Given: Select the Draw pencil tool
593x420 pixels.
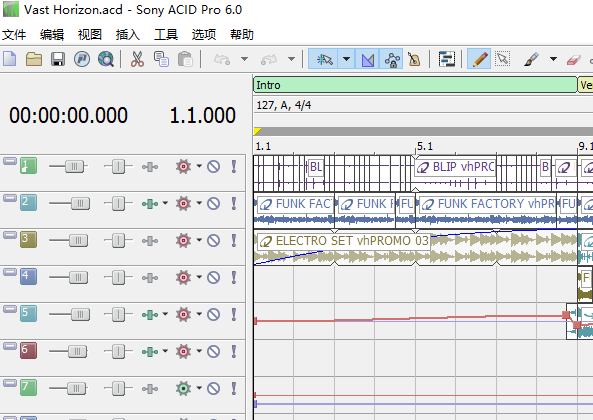Looking at the screenshot, I should (479, 59).
